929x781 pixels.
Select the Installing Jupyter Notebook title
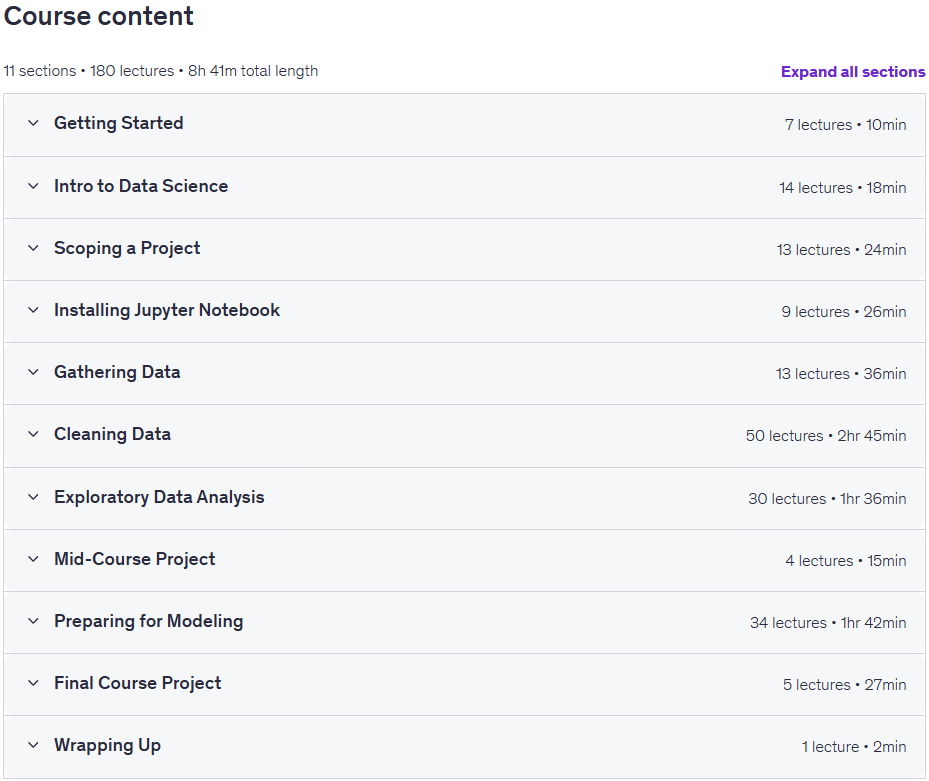166,311
